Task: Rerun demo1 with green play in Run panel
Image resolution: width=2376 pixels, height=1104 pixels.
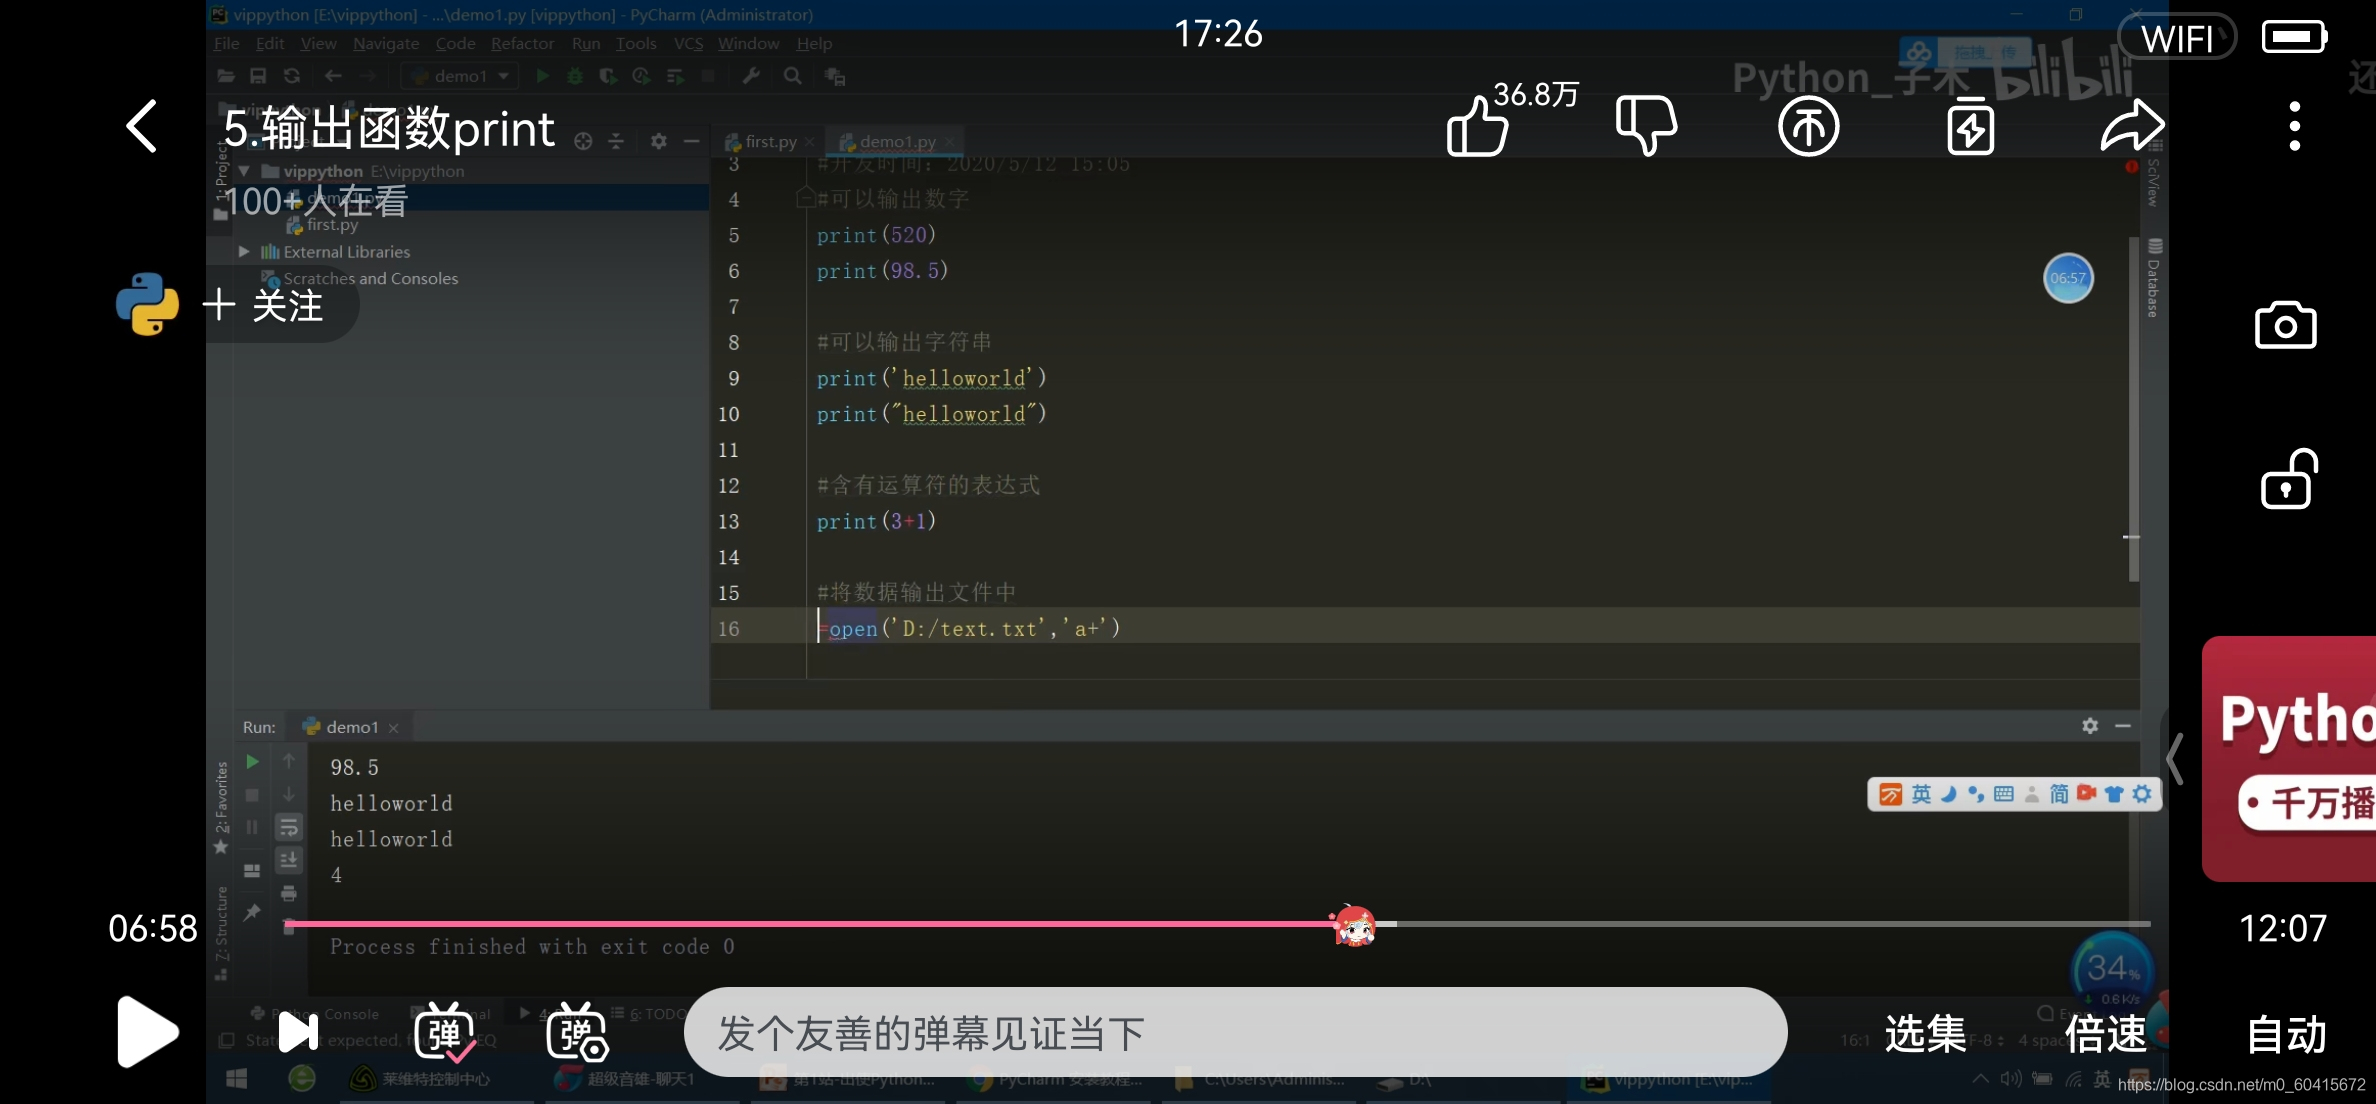Action: pos(252,762)
